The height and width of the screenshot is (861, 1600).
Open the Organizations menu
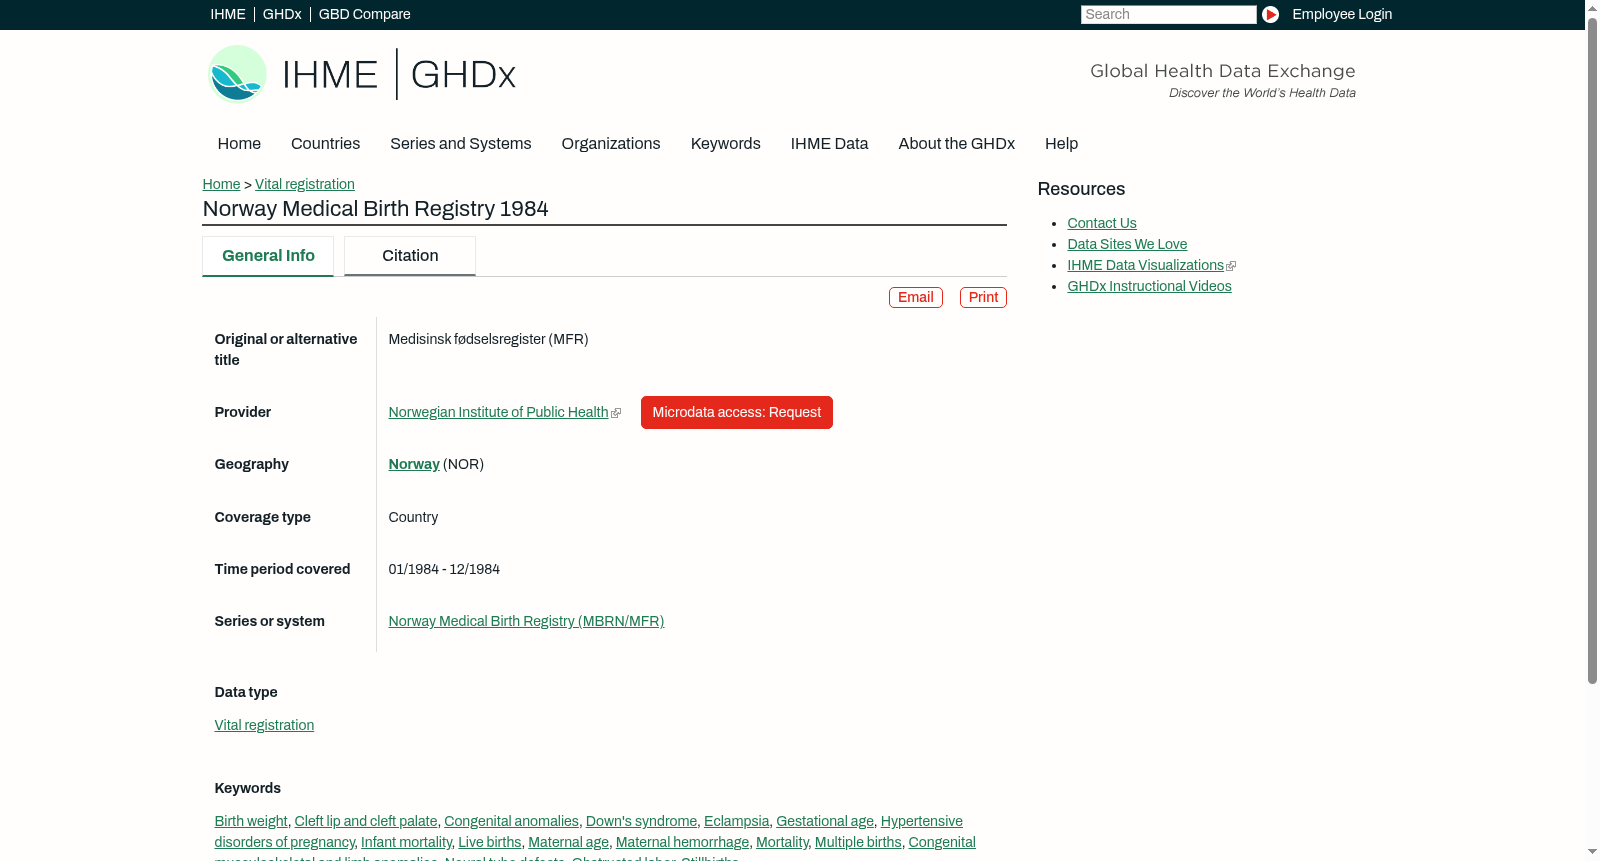click(611, 144)
